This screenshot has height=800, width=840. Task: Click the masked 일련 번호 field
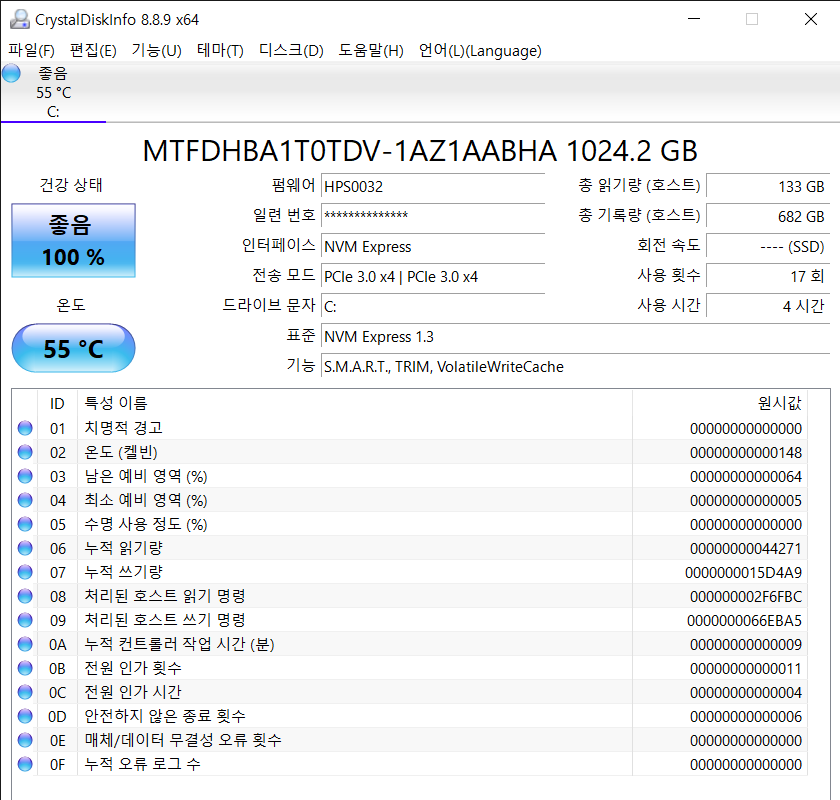[433, 216]
